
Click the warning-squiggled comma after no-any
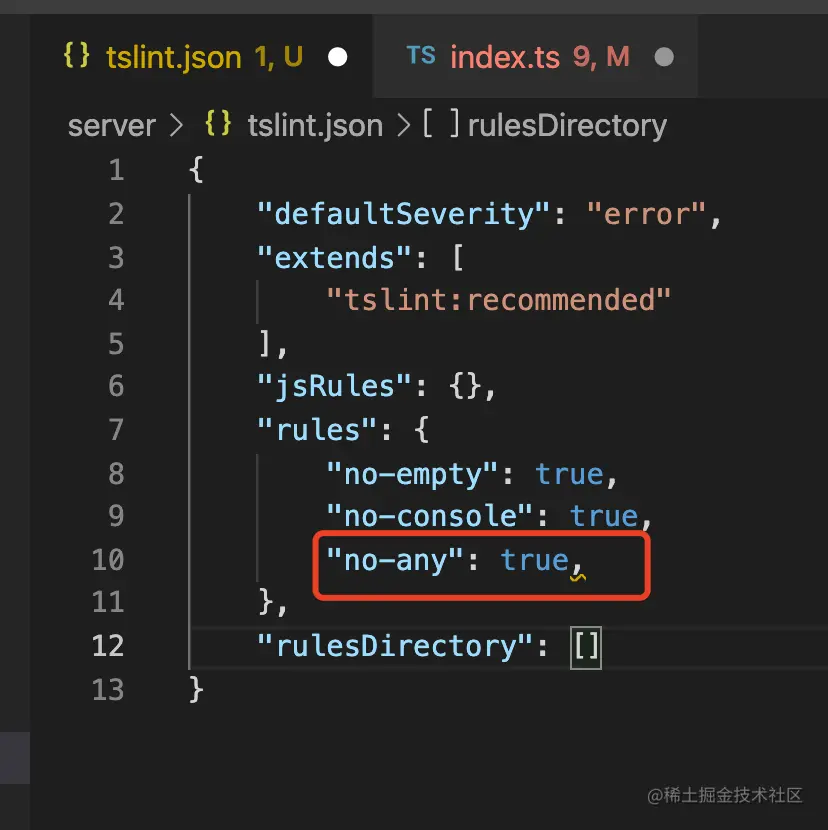[x=577, y=571]
